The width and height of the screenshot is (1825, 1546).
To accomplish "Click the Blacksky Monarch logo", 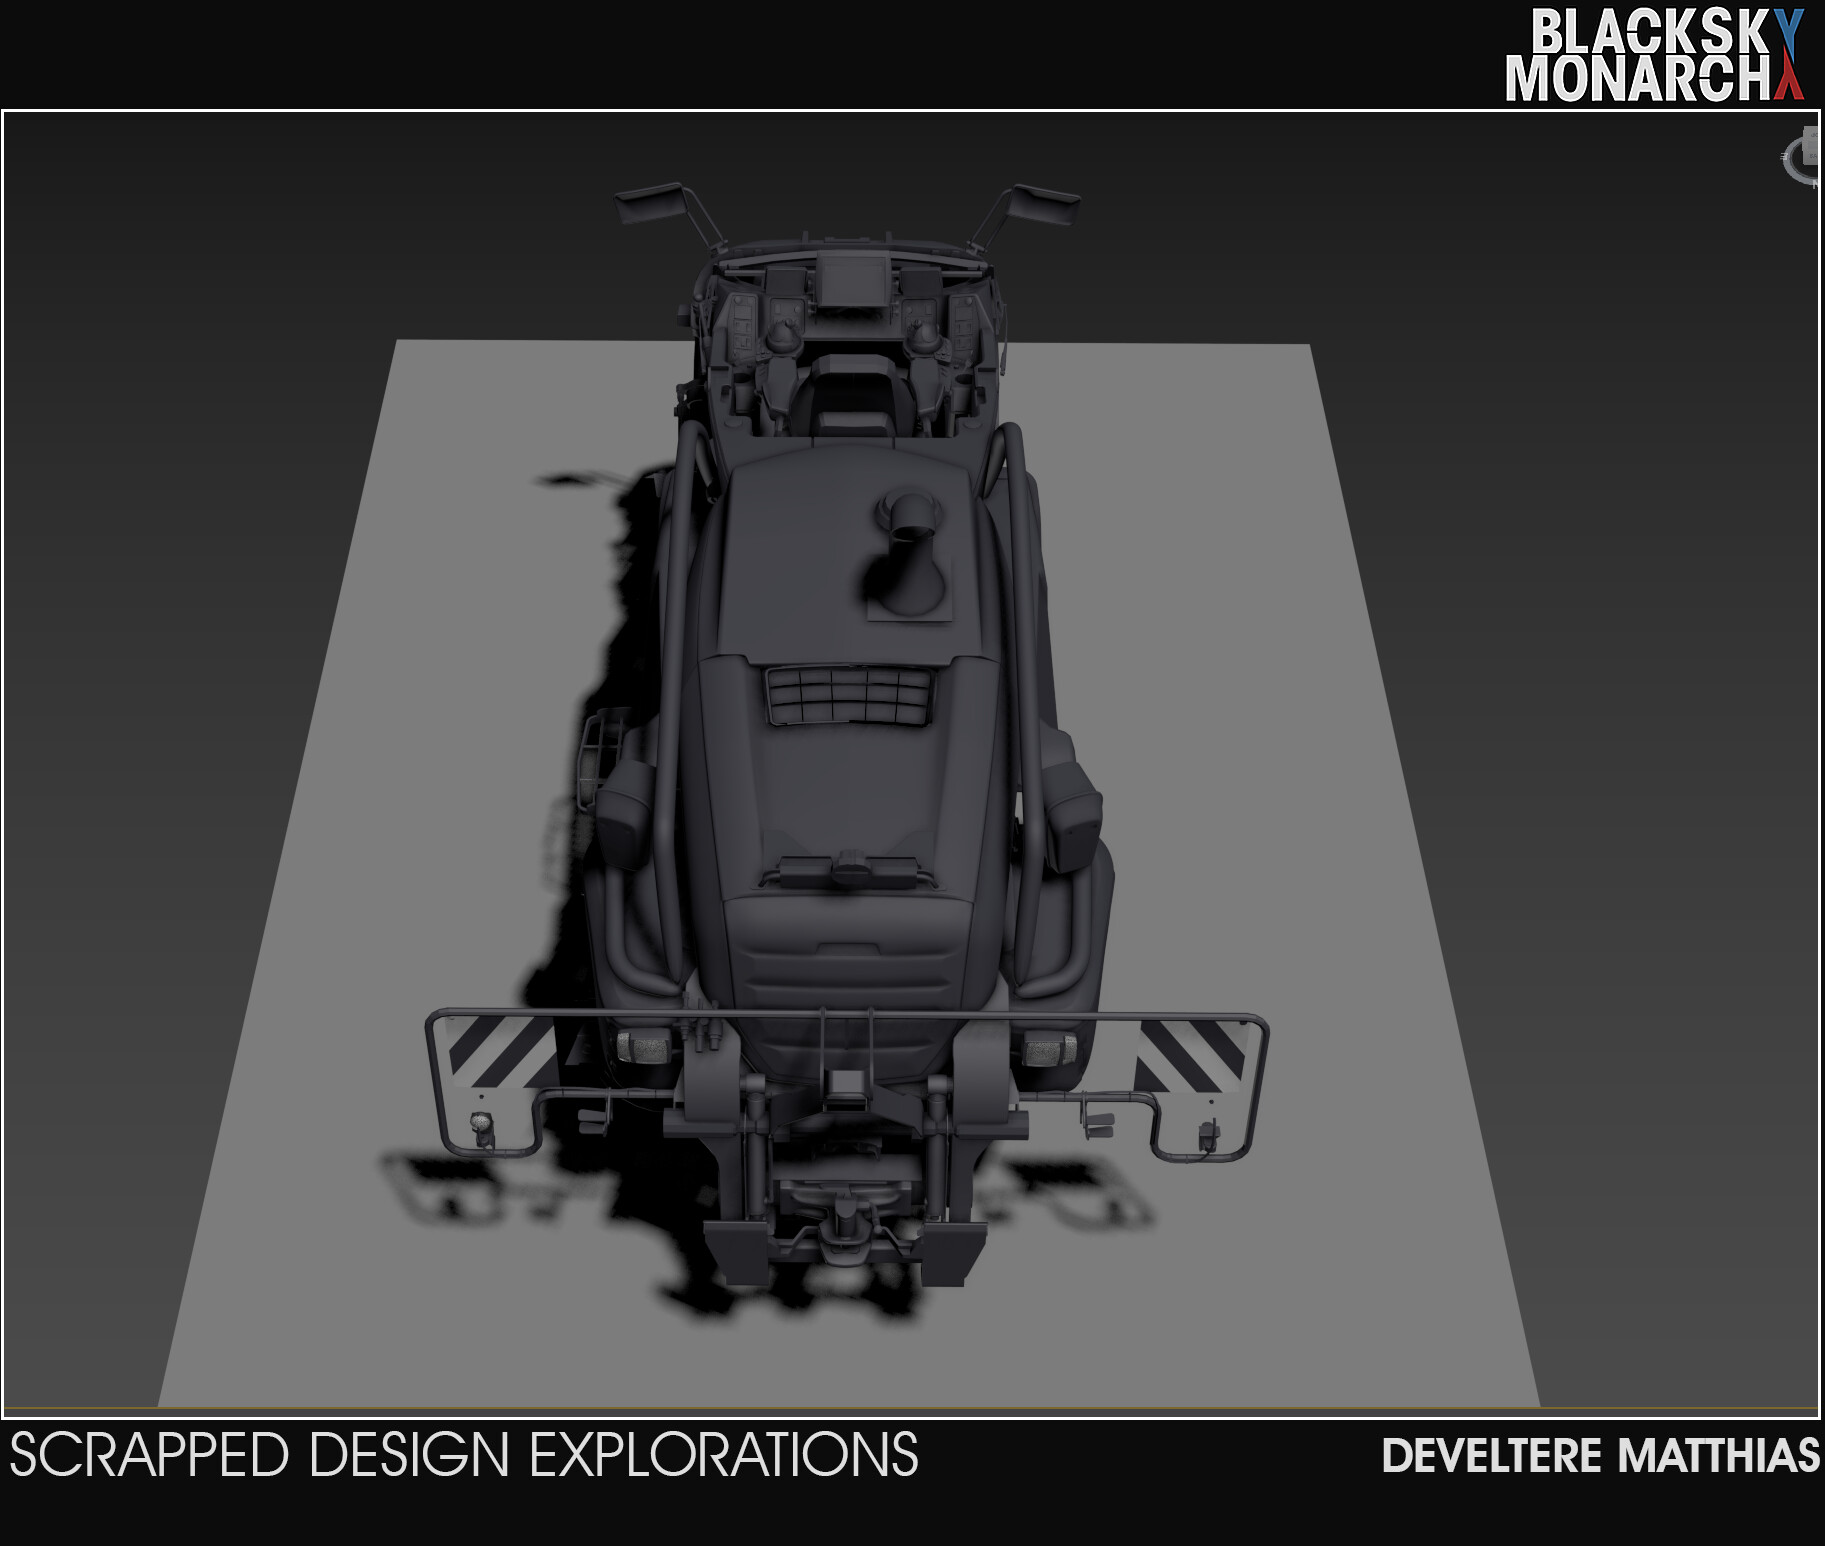I will 1655,55.
